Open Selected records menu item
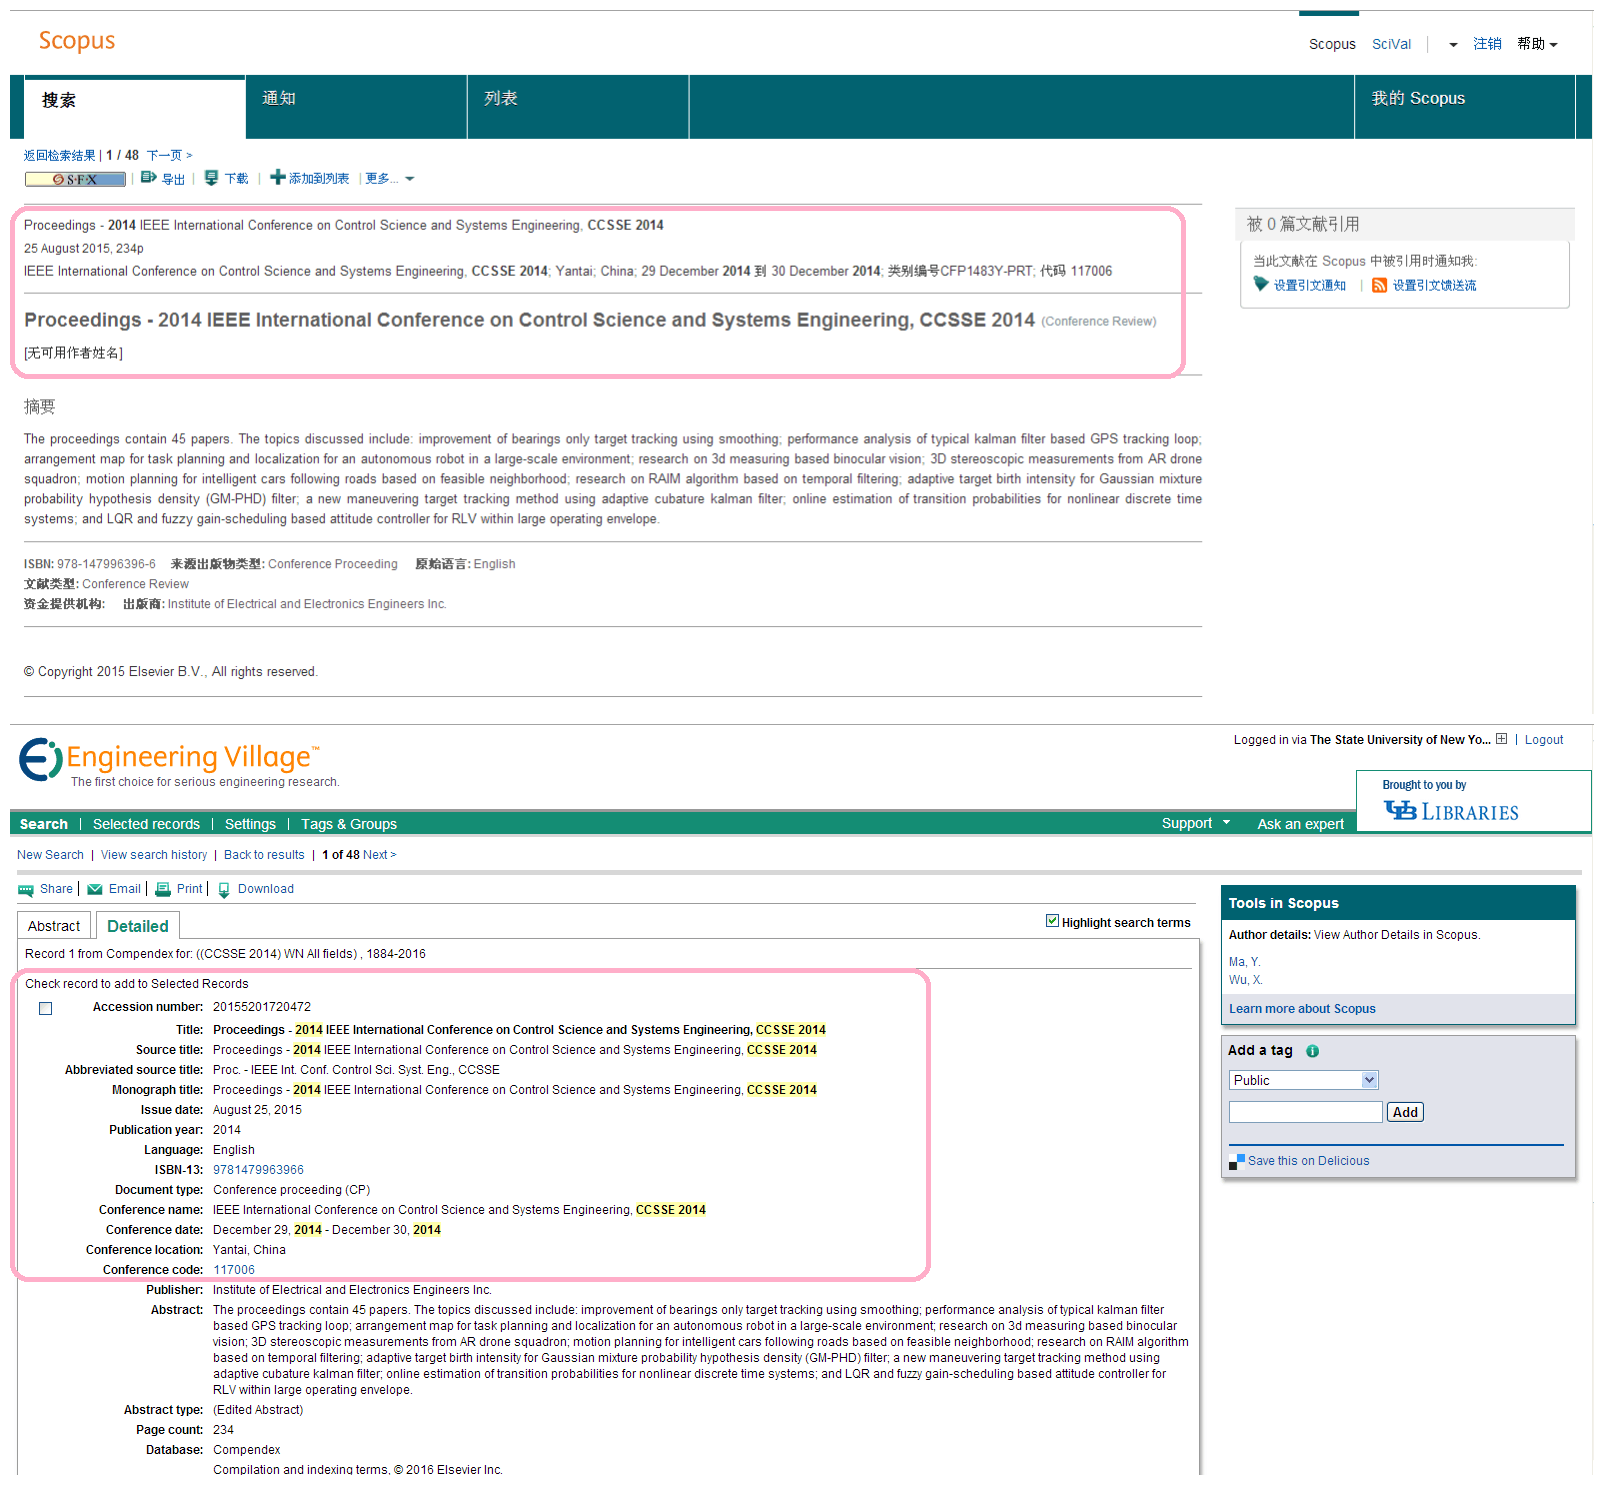 point(146,824)
